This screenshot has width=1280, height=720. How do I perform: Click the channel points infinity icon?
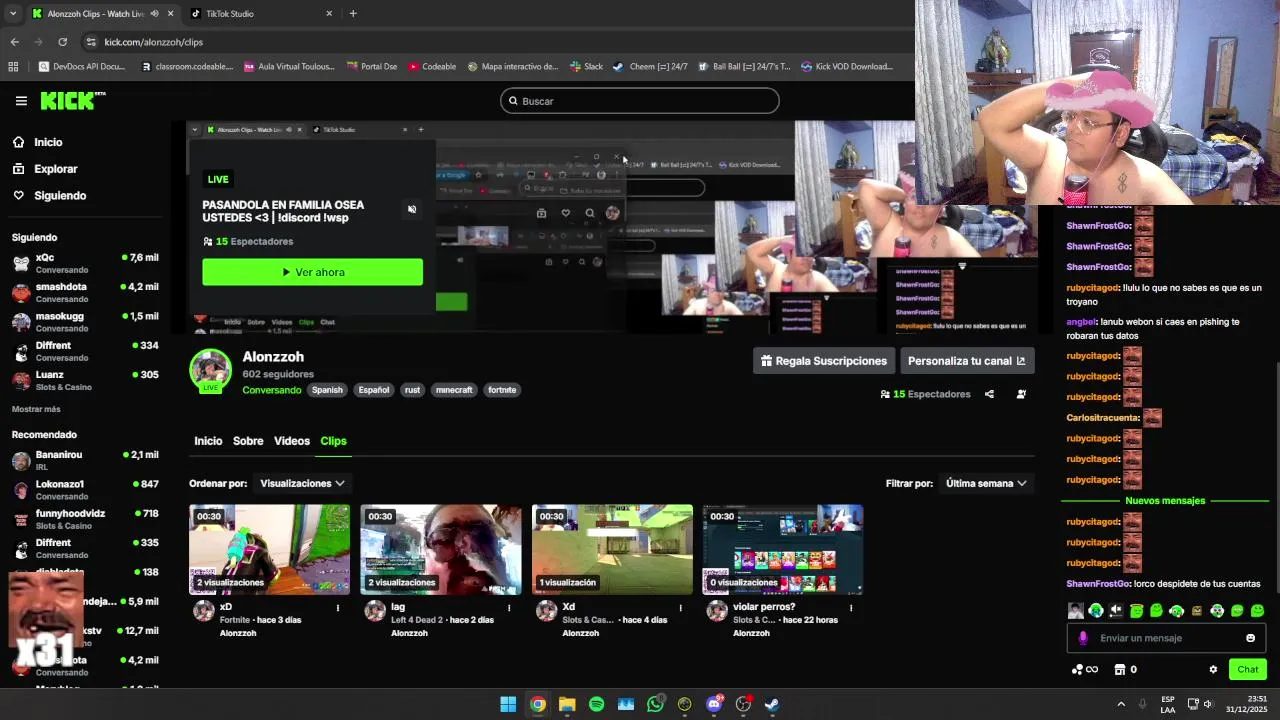click(x=1085, y=670)
